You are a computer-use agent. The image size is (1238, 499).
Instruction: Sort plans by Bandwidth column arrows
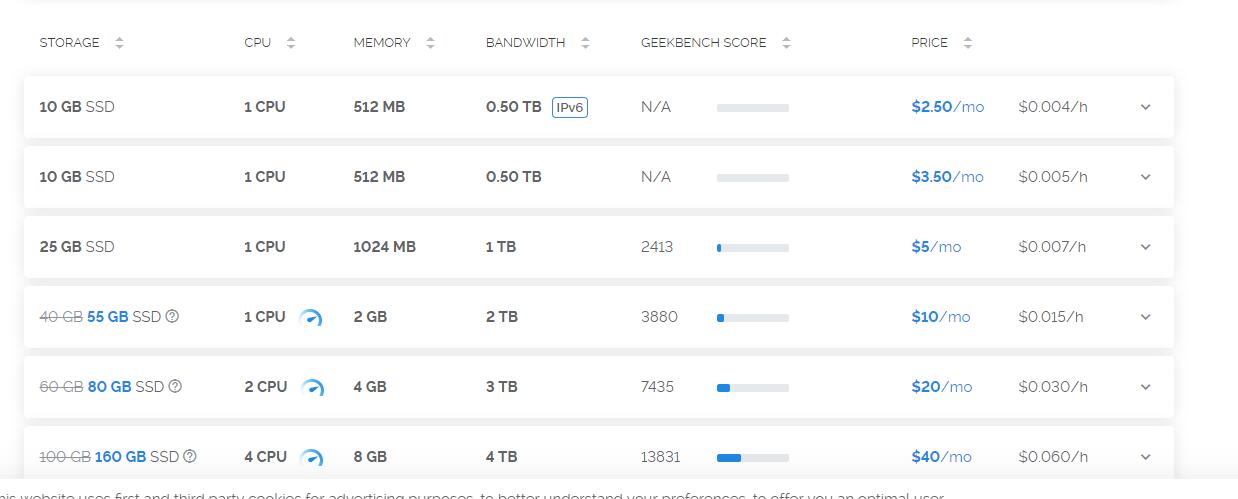pyautogui.click(x=585, y=43)
